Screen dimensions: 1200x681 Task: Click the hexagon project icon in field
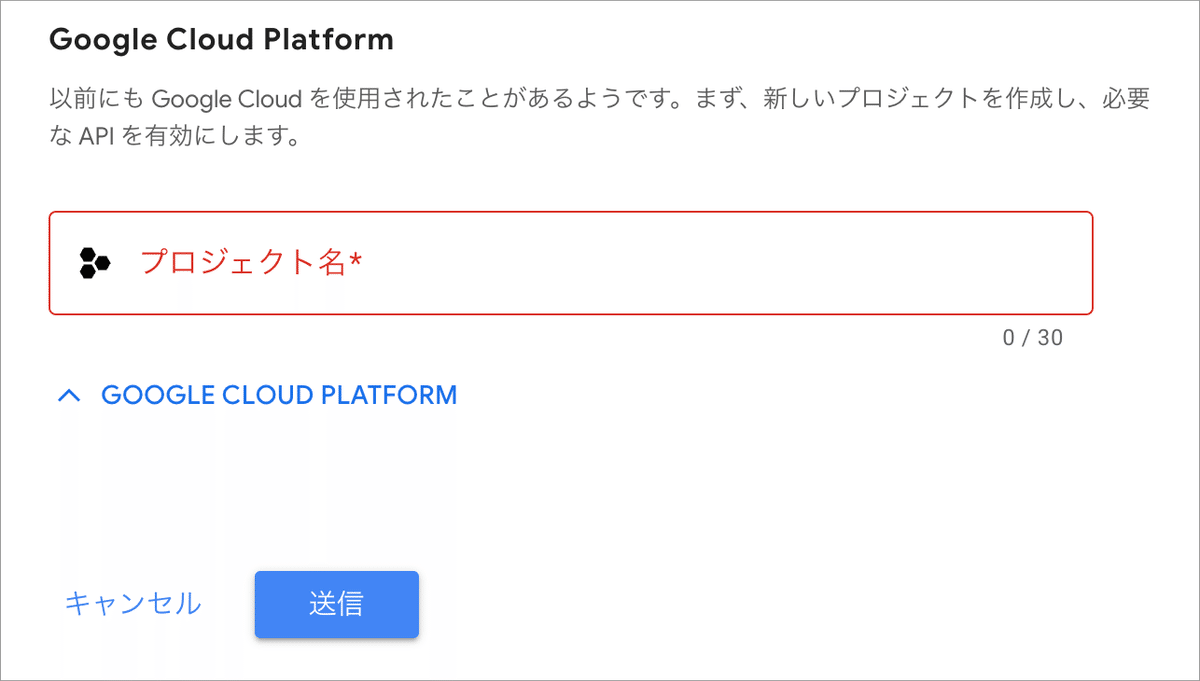[x=94, y=264]
